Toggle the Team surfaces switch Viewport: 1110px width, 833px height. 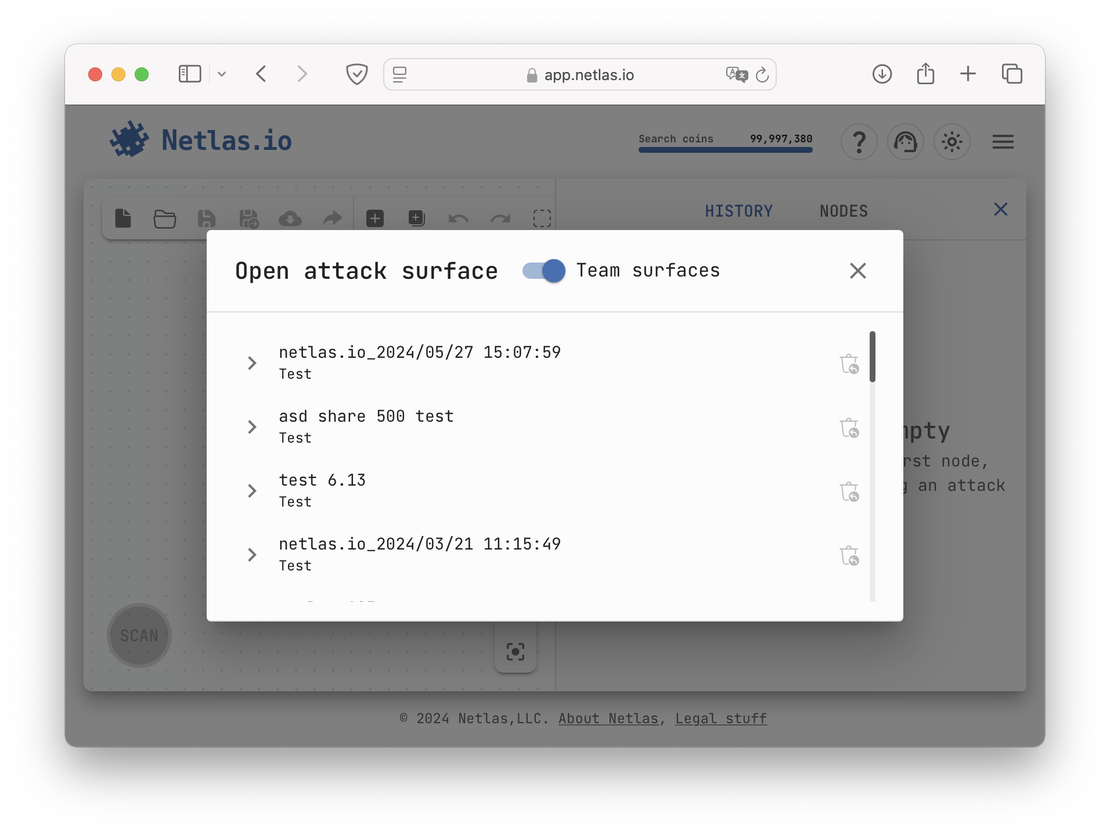tap(545, 271)
